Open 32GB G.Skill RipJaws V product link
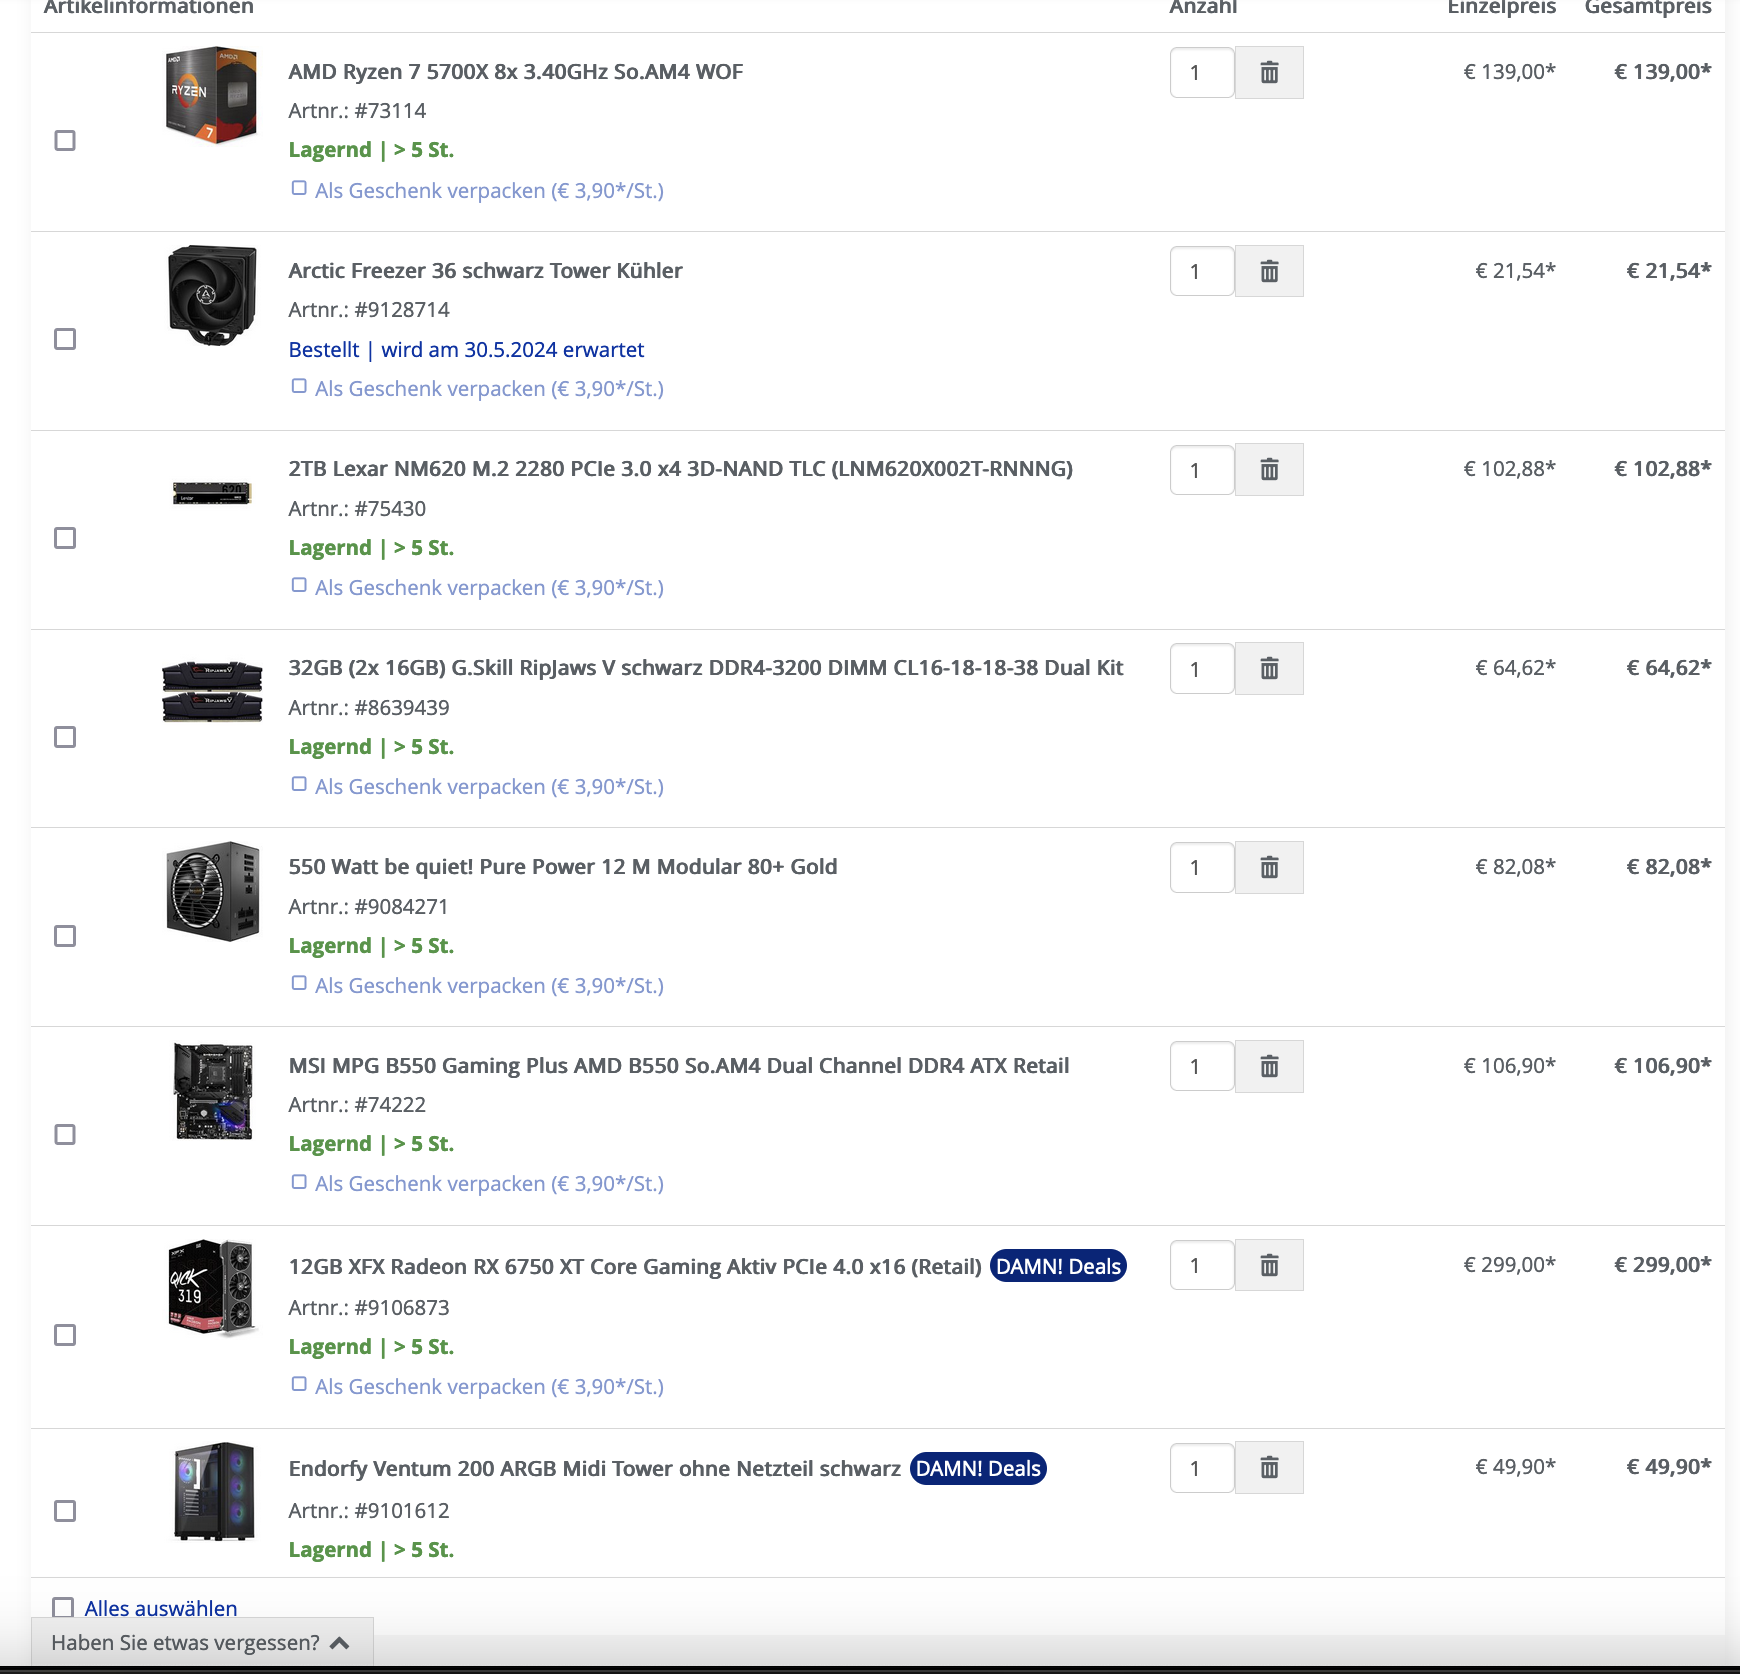1740x1674 pixels. (x=706, y=668)
